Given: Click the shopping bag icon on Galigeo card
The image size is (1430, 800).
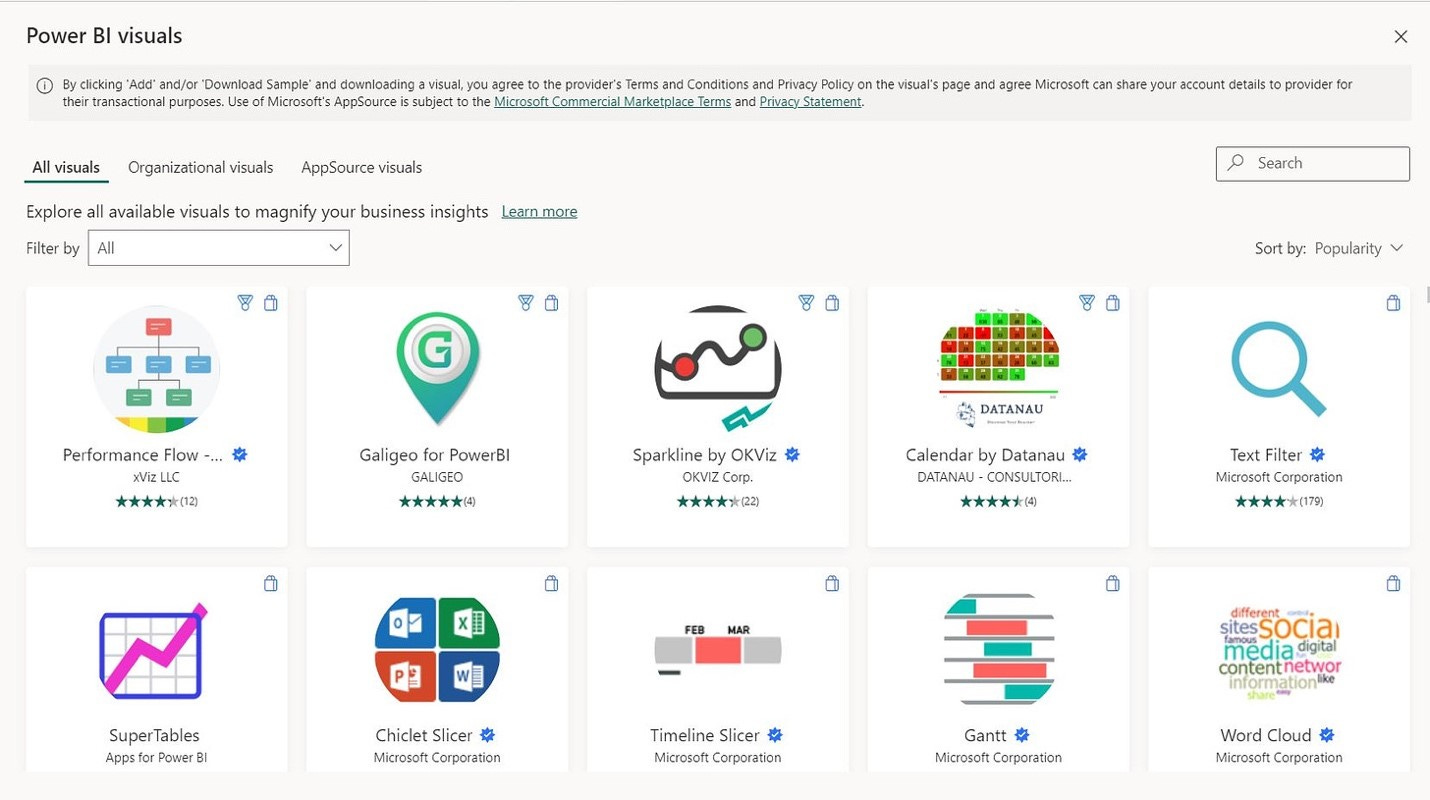Looking at the screenshot, I should click(x=552, y=303).
